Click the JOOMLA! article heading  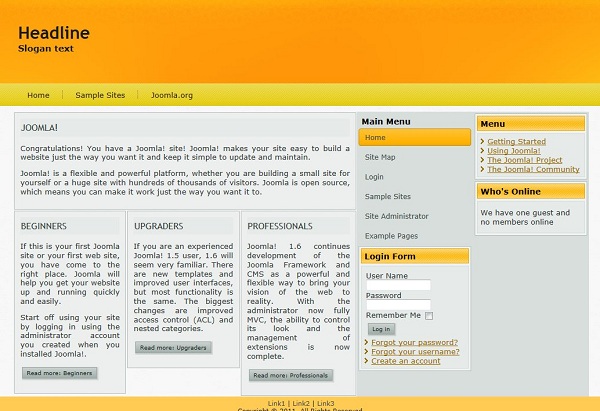[x=39, y=127]
